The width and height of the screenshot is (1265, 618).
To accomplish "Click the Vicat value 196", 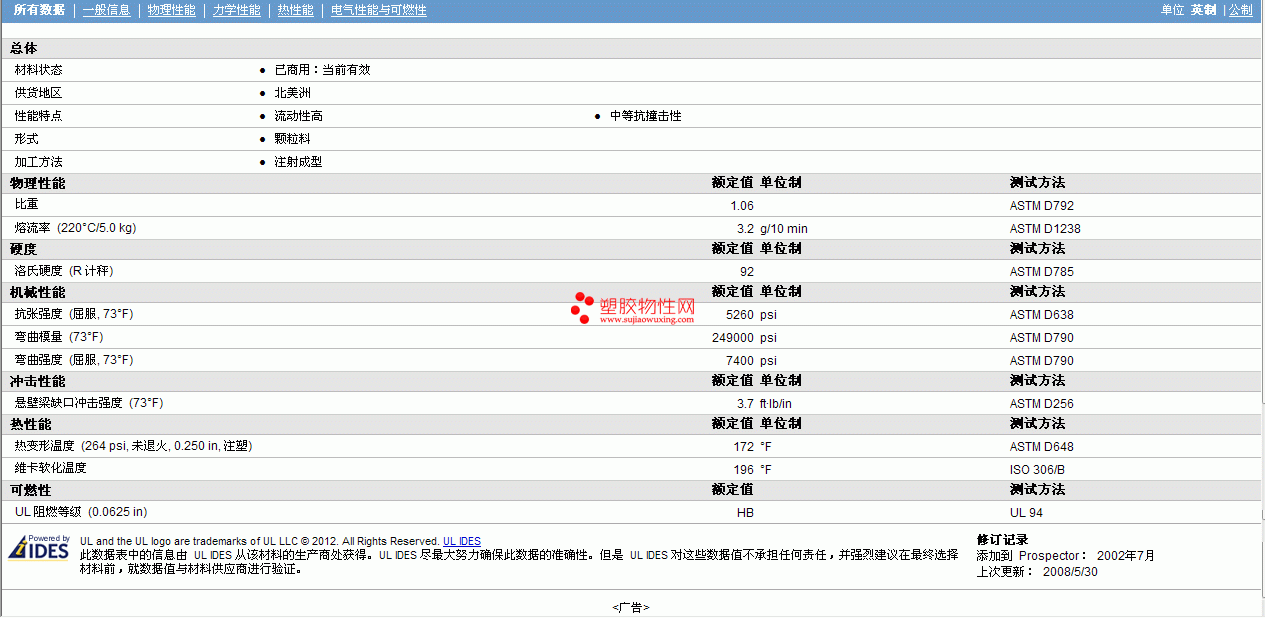I will pos(744,470).
